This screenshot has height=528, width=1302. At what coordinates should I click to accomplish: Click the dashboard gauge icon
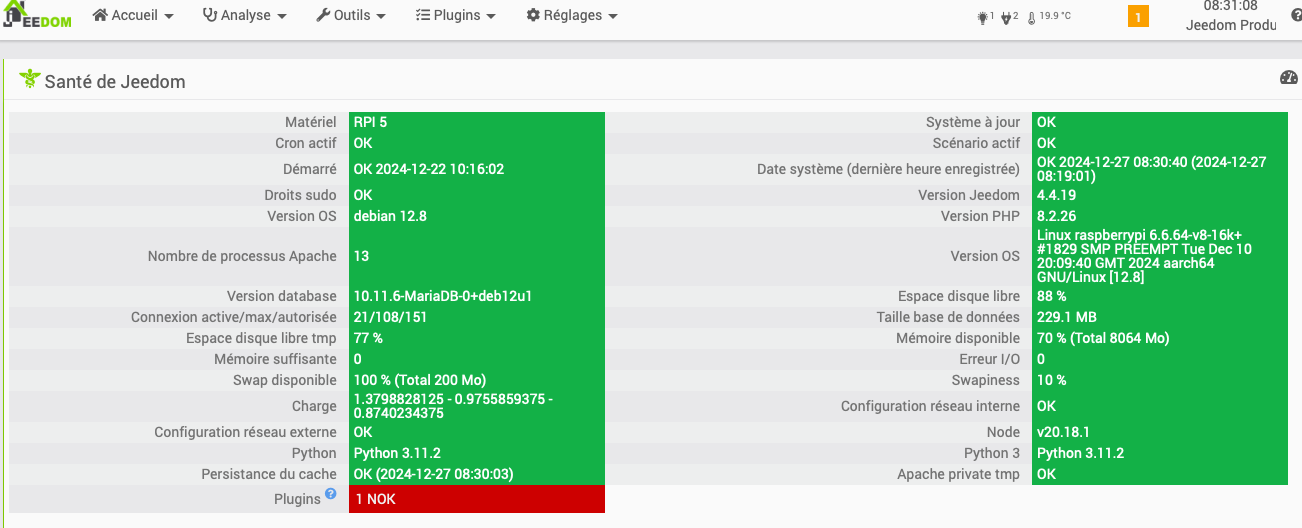point(1288,77)
